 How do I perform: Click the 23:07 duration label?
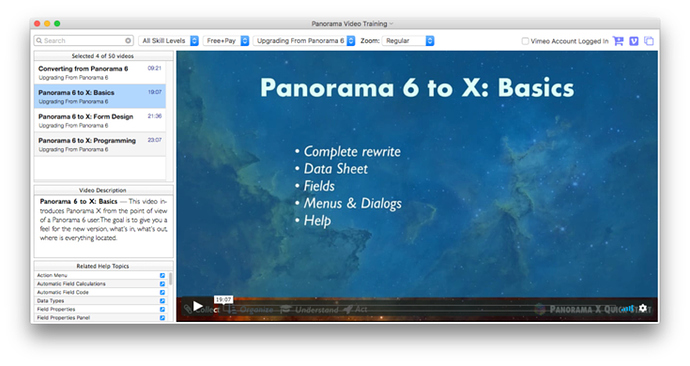click(x=154, y=140)
